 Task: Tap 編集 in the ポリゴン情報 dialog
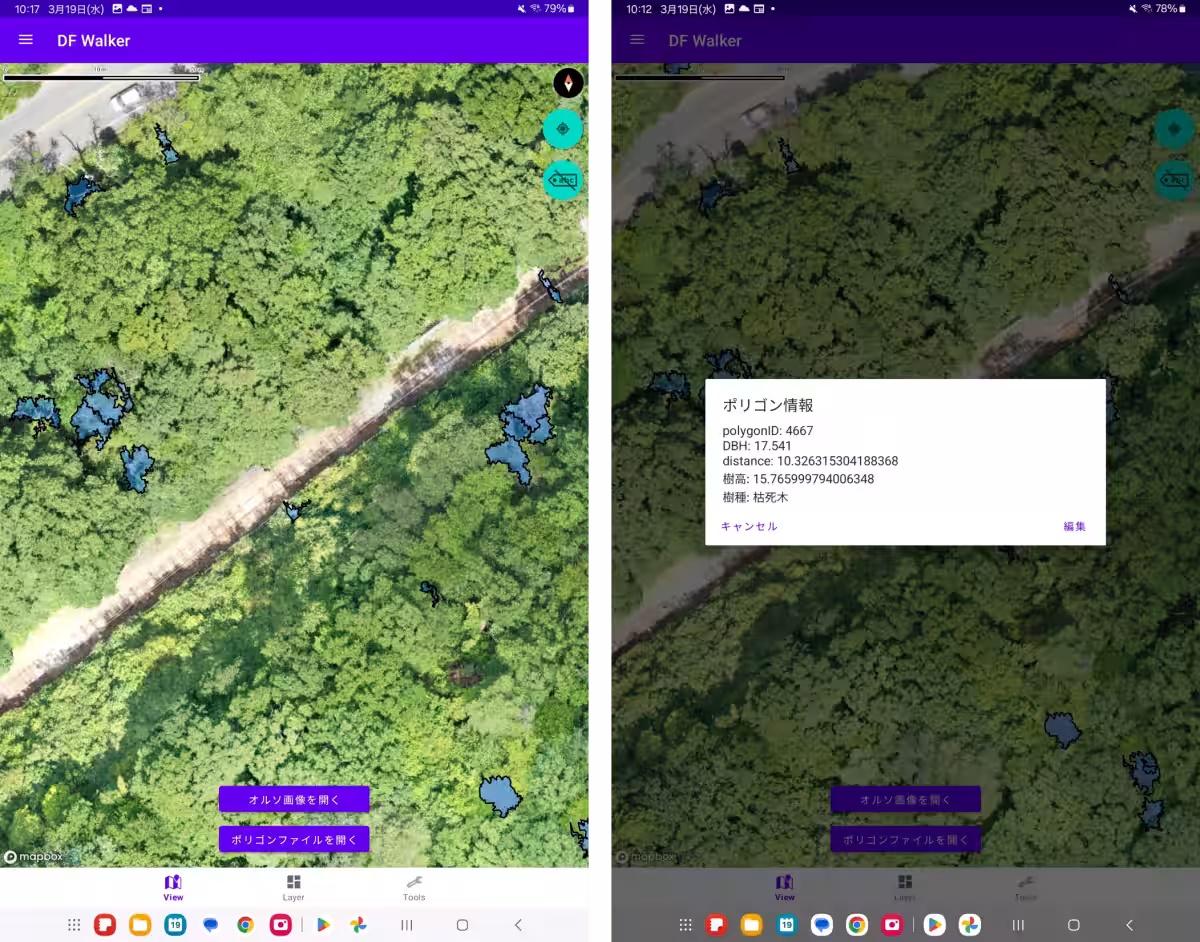coord(1074,526)
